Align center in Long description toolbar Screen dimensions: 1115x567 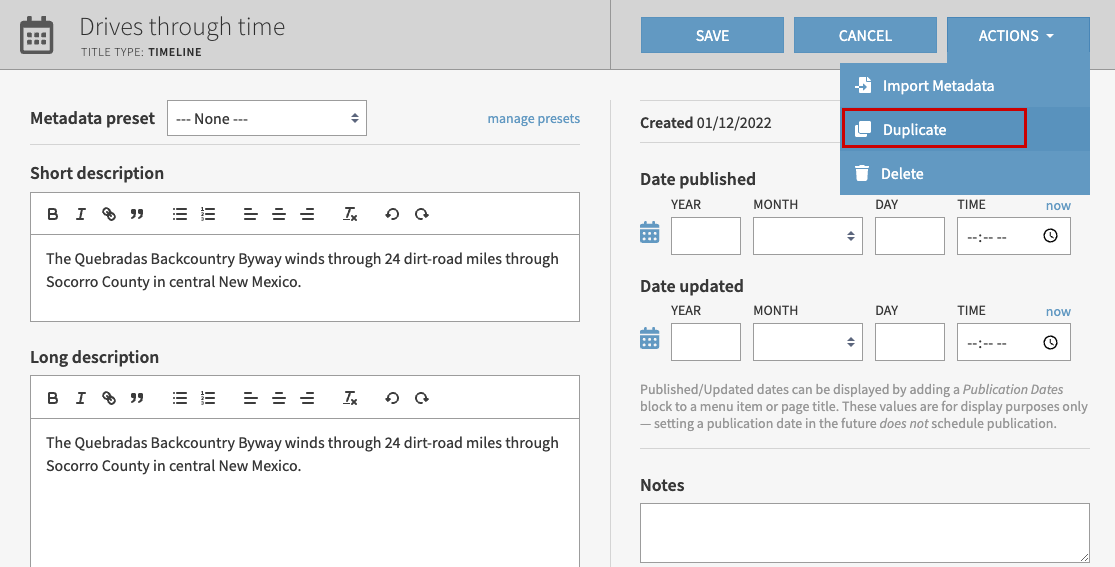pyautogui.click(x=279, y=398)
